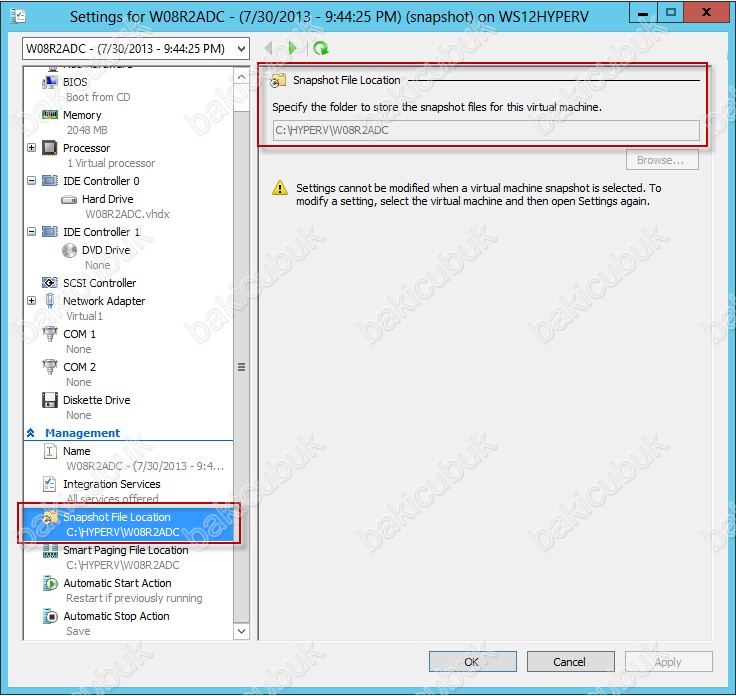Click the 'W08R2ADC.vhdx' hard drive file name
This screenshot has width=736, height=696.
127,214
